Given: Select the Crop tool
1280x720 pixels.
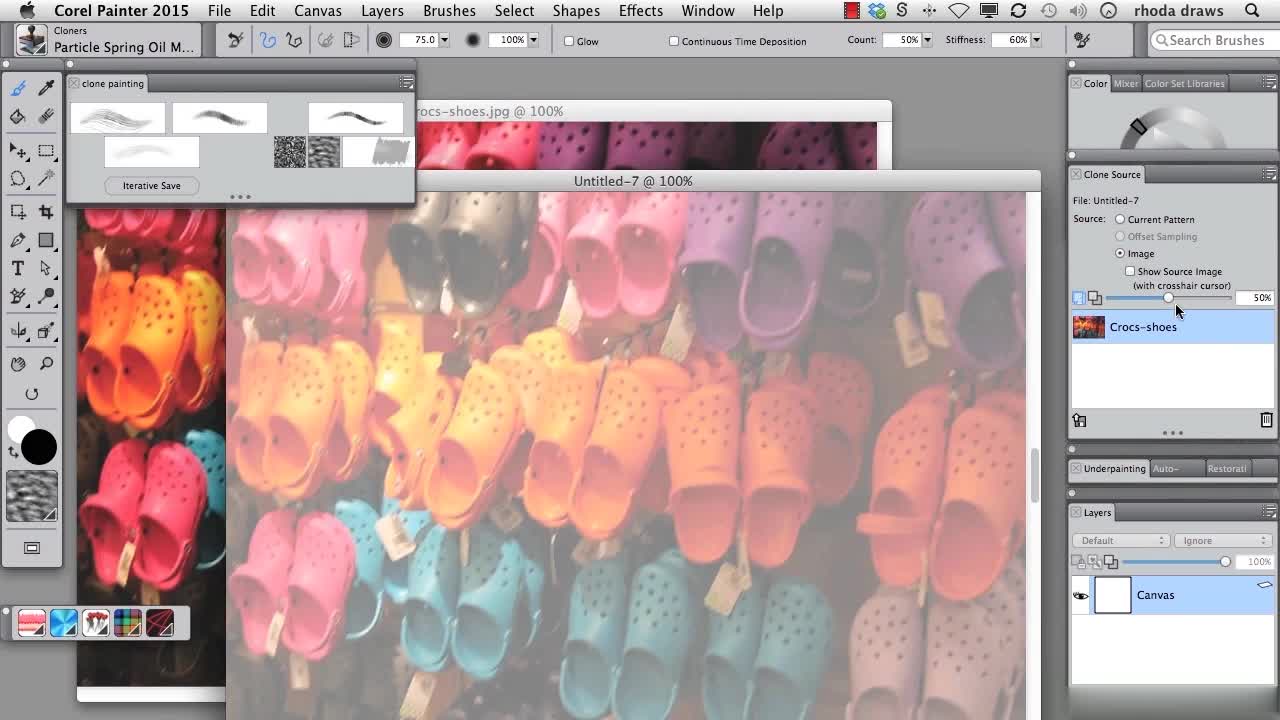Looking at the screenshot, I should (x=46, y=212).
